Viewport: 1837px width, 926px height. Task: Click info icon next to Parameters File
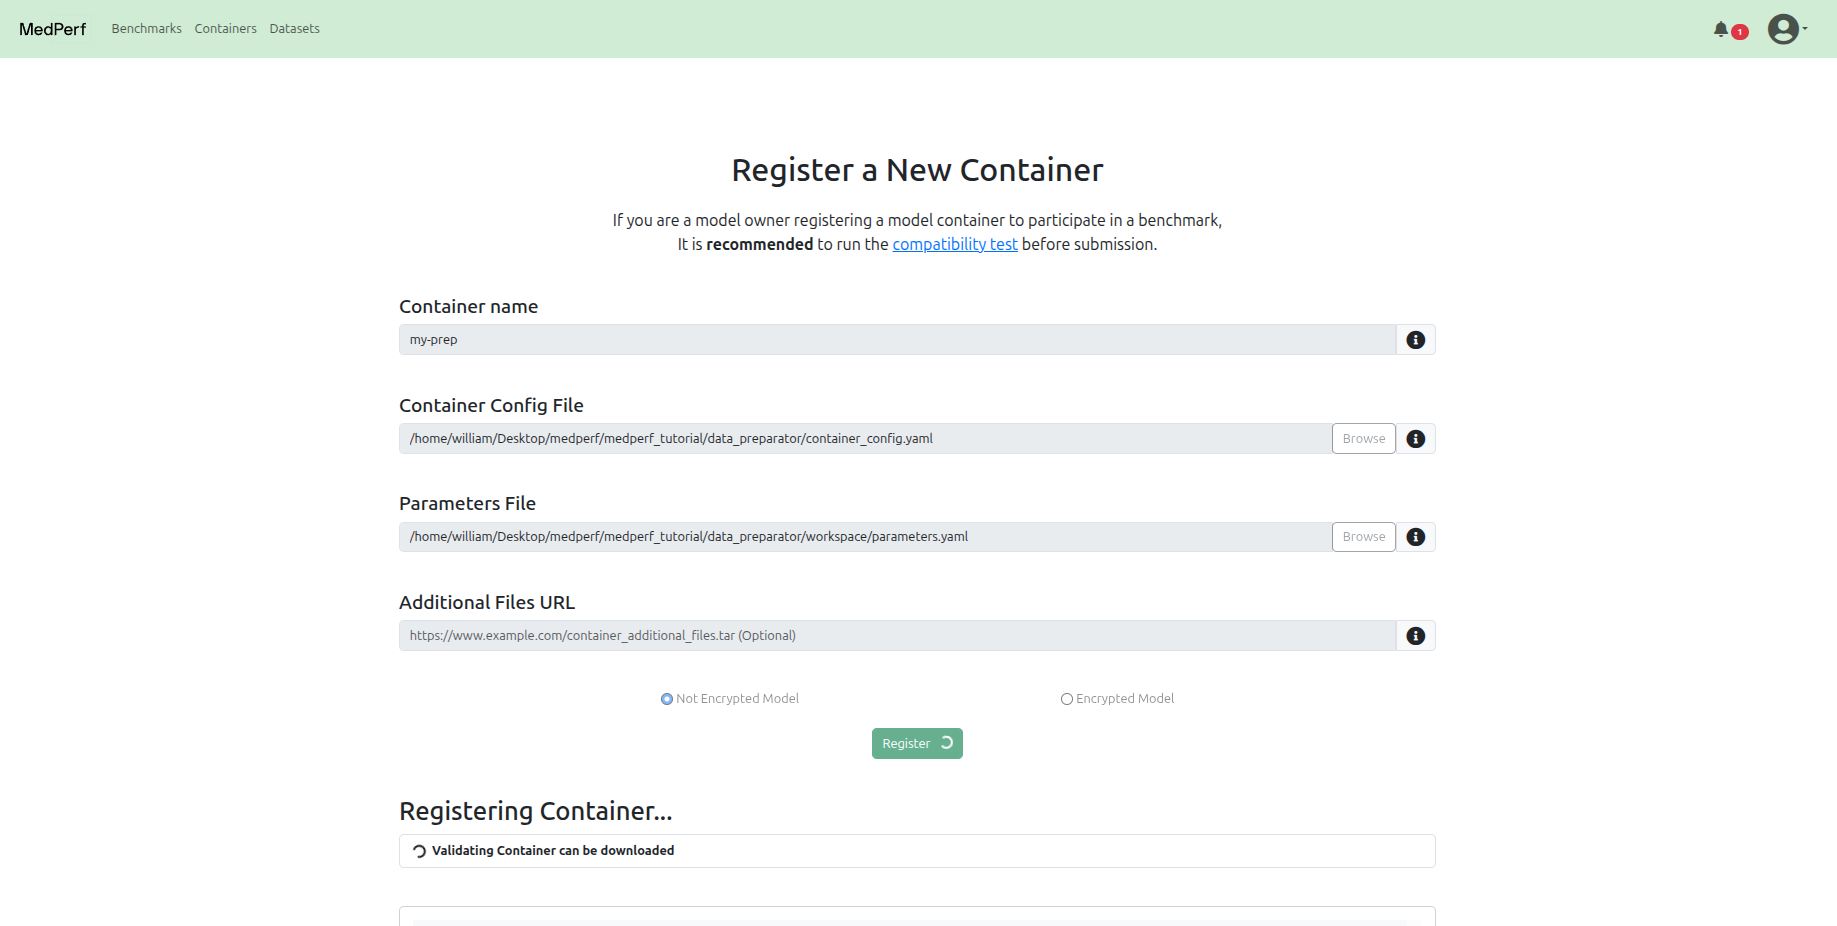[1415, 537]
